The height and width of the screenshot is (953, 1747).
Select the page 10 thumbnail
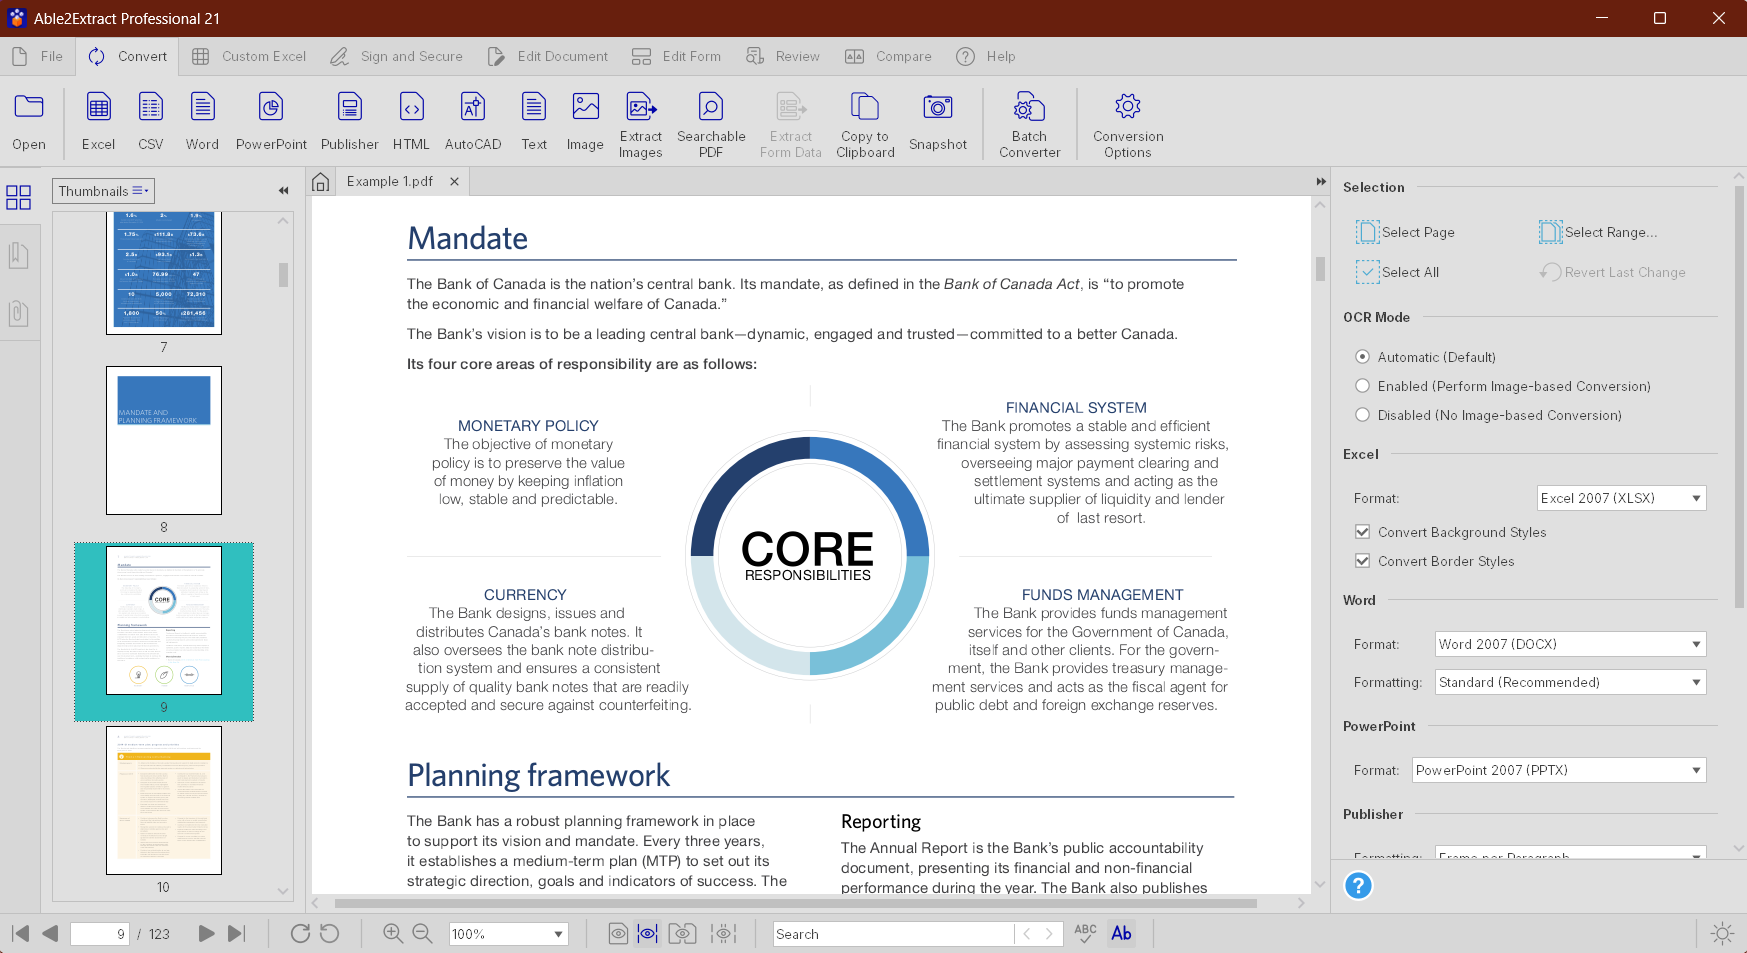click(x=163, y=800)
